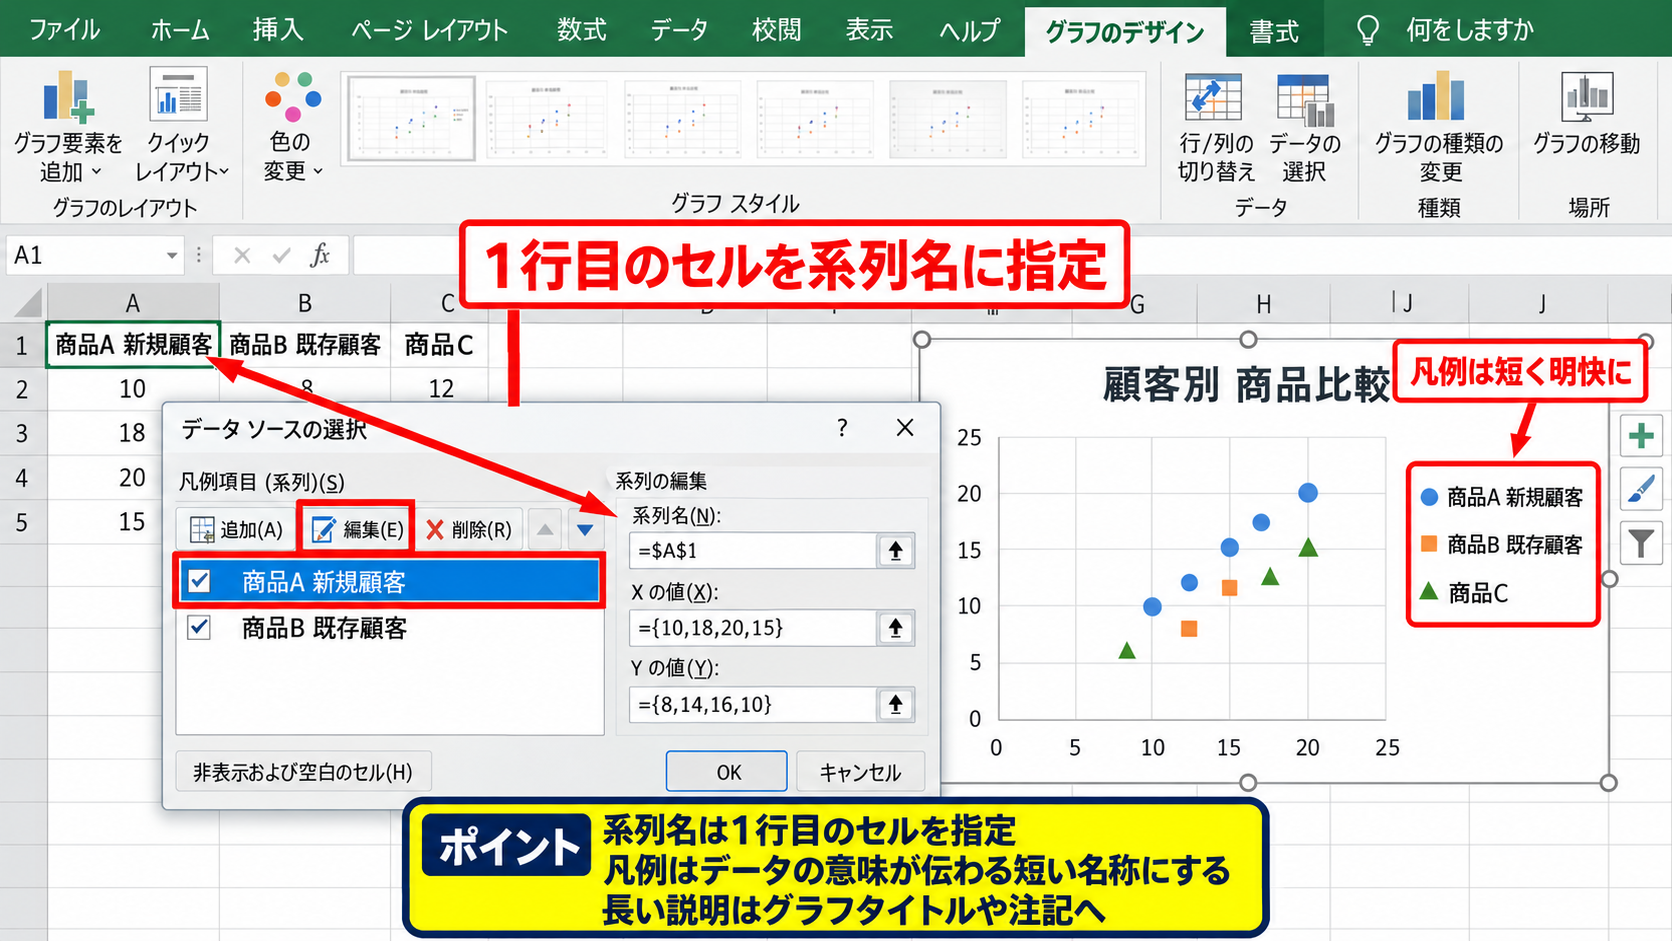Click the column B header

(x=305, y=303)
